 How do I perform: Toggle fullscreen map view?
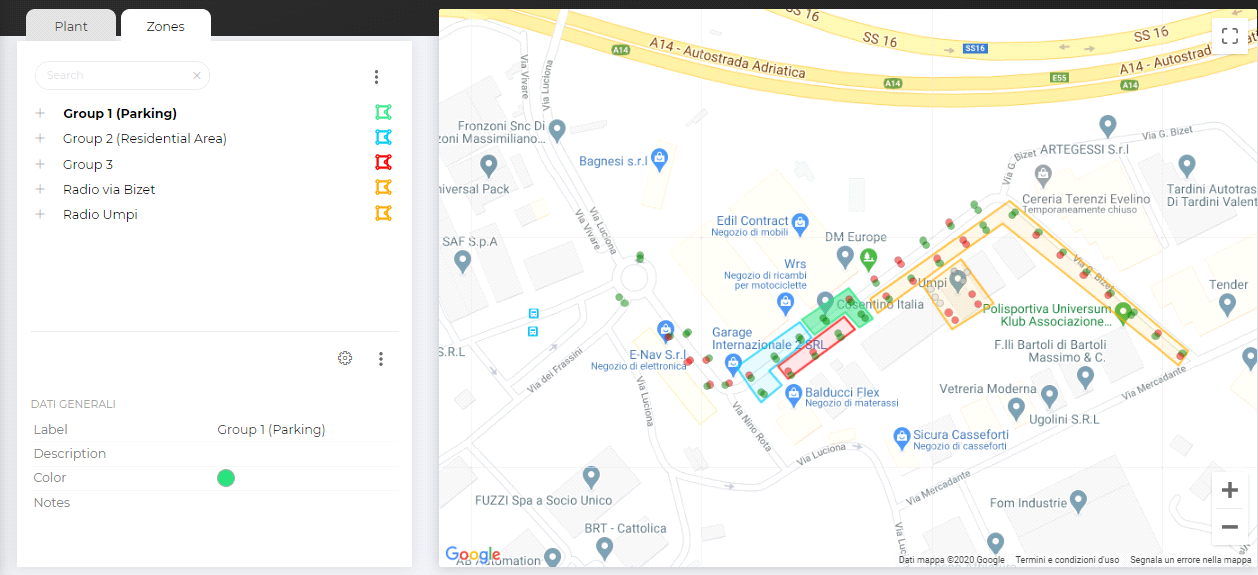(x=1230, y=36)
